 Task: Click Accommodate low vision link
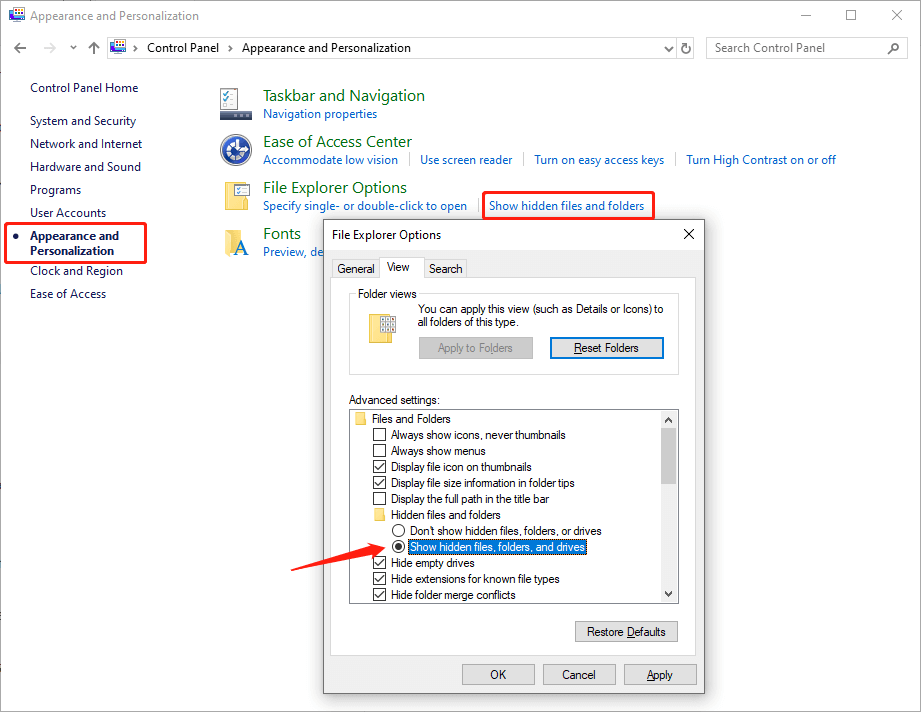point(330,160)
